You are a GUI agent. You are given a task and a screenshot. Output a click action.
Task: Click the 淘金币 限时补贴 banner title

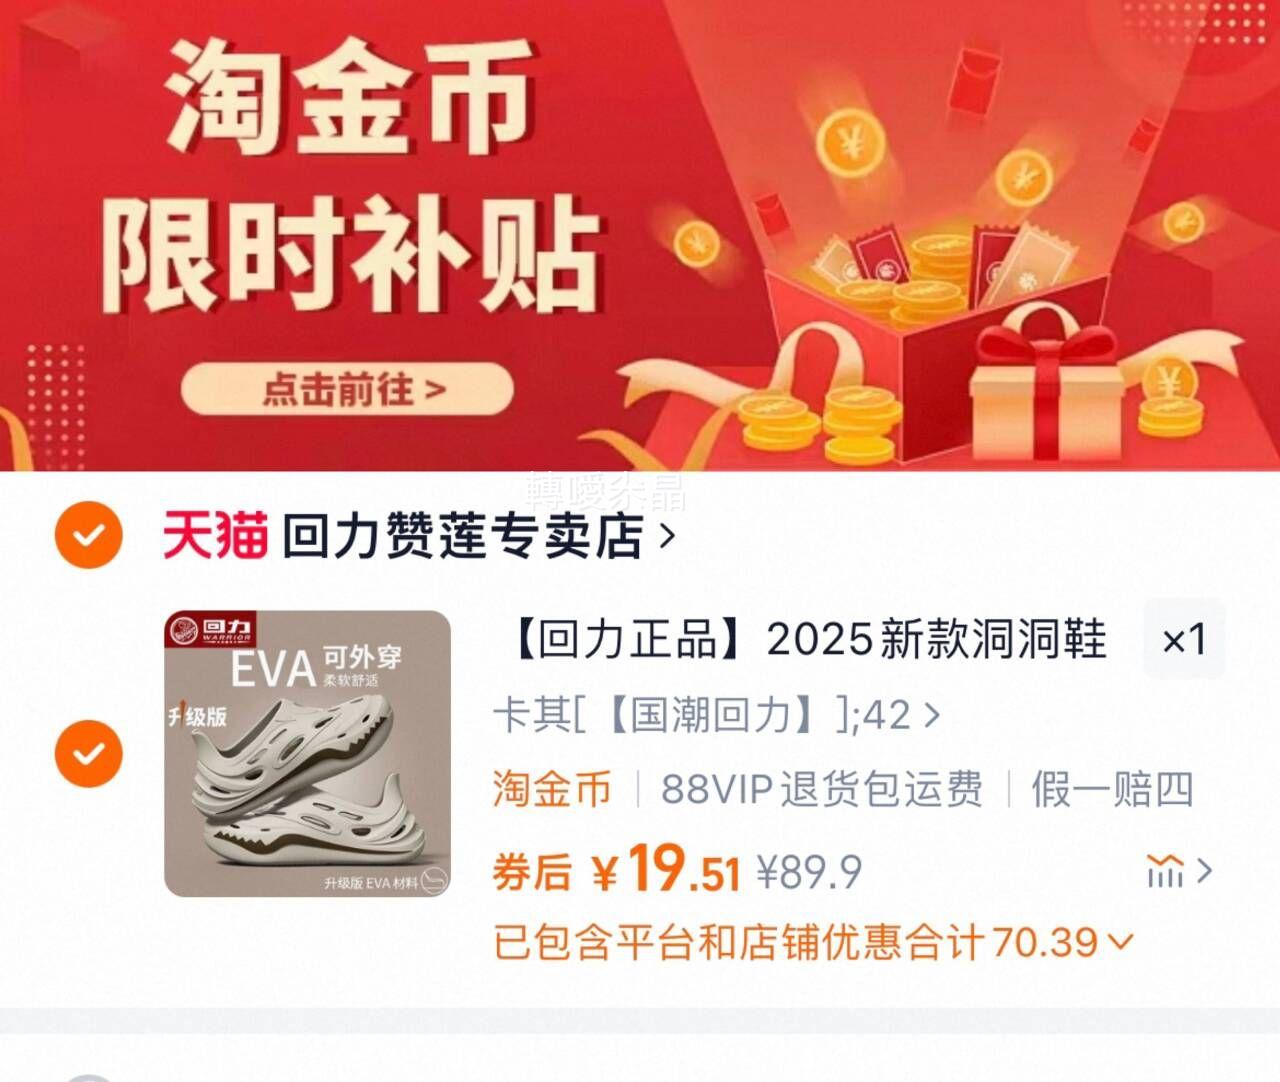(x=350, y=176)
